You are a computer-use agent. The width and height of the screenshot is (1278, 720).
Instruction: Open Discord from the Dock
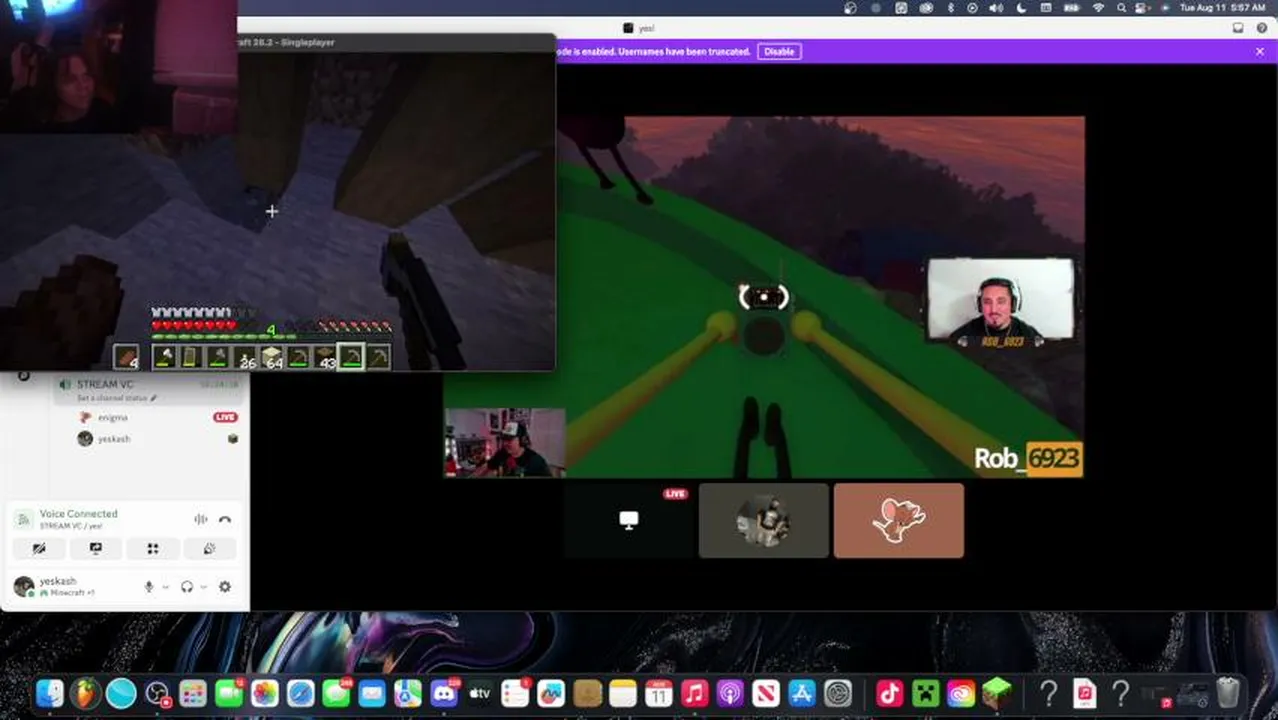(444, 693)
